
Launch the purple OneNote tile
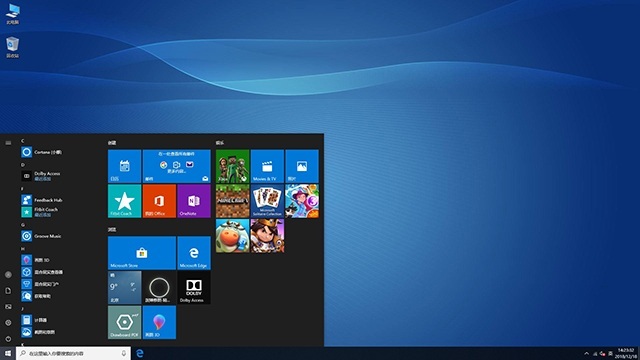tap(194, 201)
